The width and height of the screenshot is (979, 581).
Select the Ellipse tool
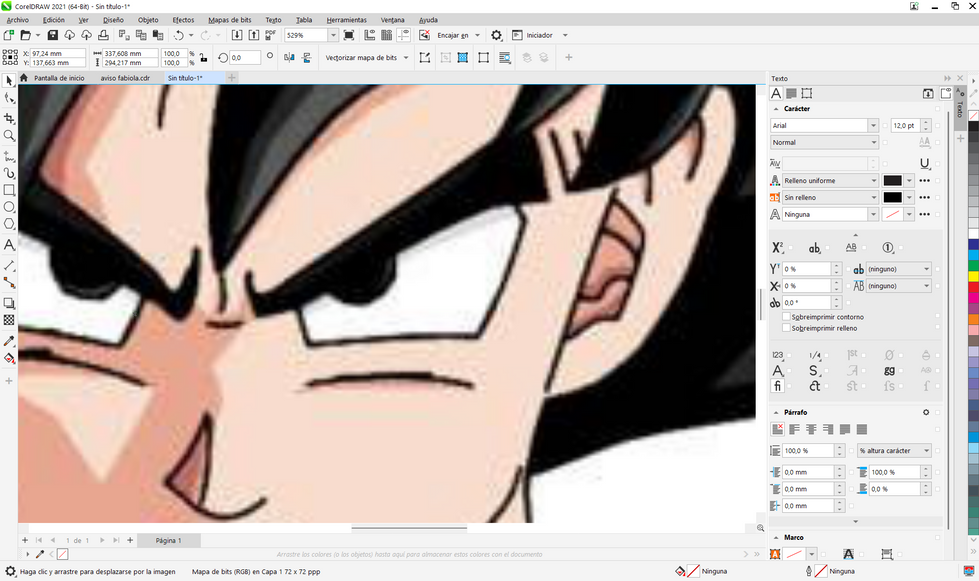pyautogui.click(x=9, y=207)
